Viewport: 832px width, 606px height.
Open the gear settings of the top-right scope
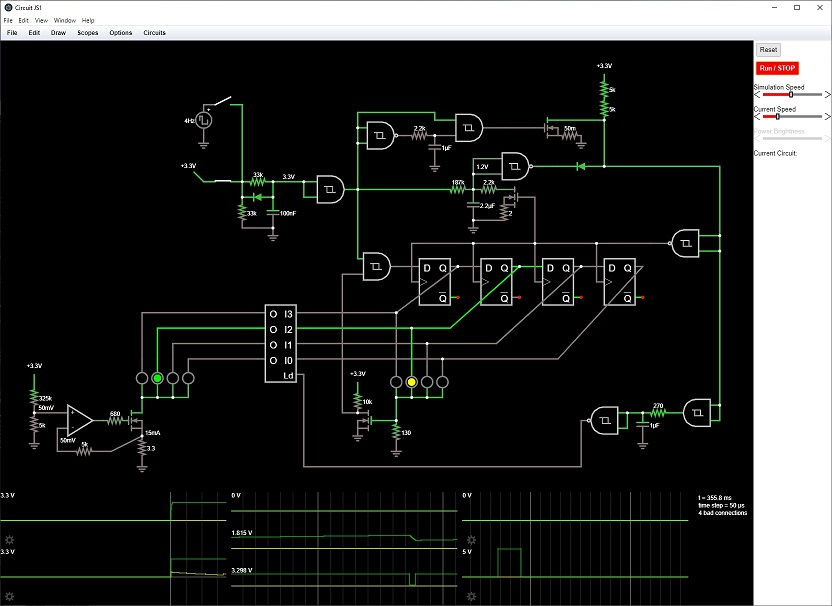tap(471, 540)
